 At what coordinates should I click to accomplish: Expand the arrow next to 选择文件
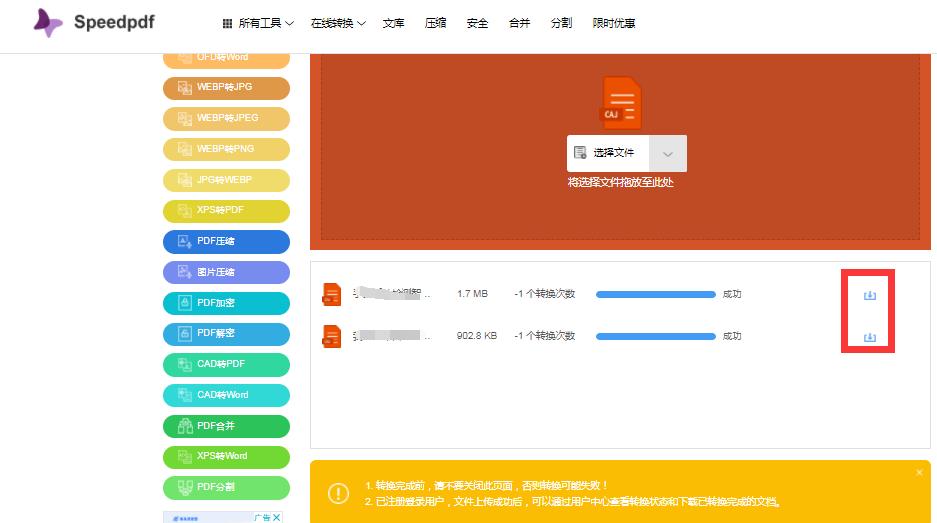pos(667,154)
